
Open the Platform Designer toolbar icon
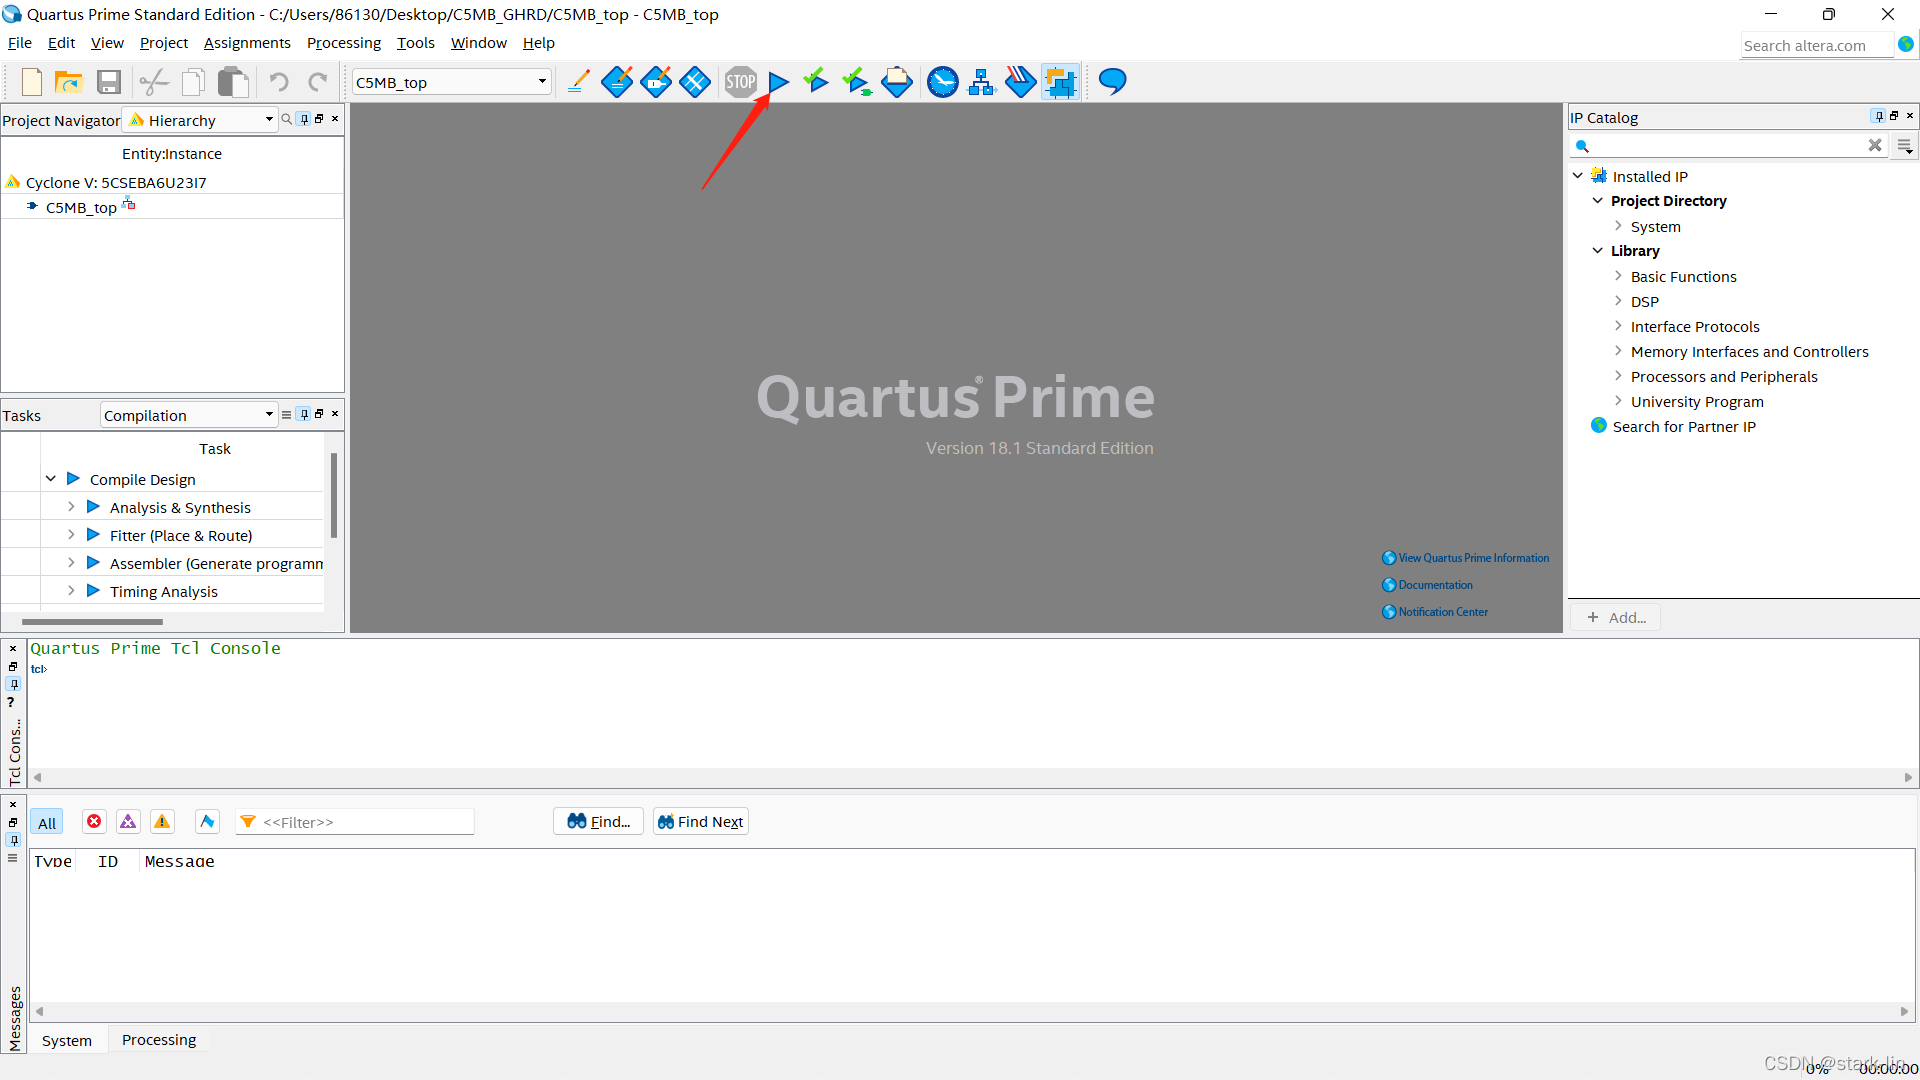[x=1060, y=82]
